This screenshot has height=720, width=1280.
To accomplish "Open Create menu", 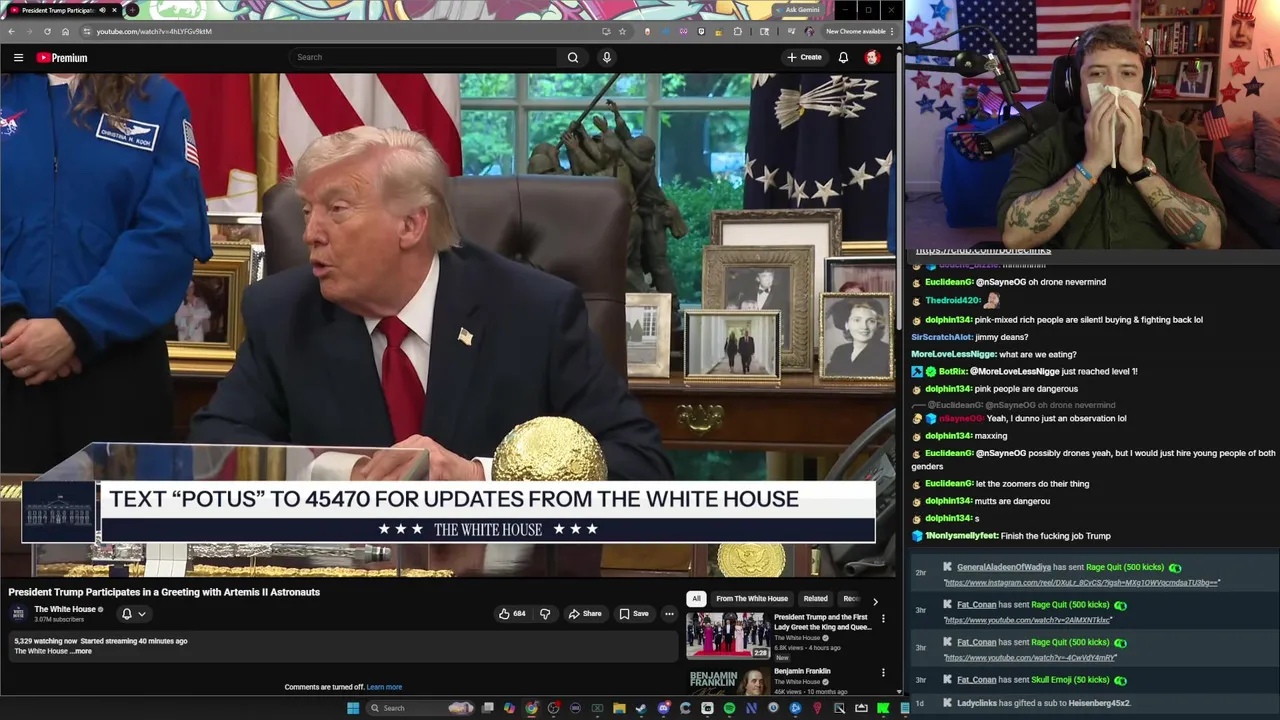I will (804, 57).
